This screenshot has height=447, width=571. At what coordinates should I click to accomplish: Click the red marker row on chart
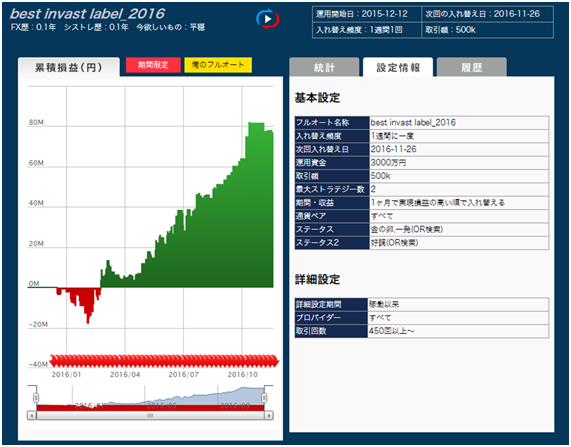tap(164, 361)
